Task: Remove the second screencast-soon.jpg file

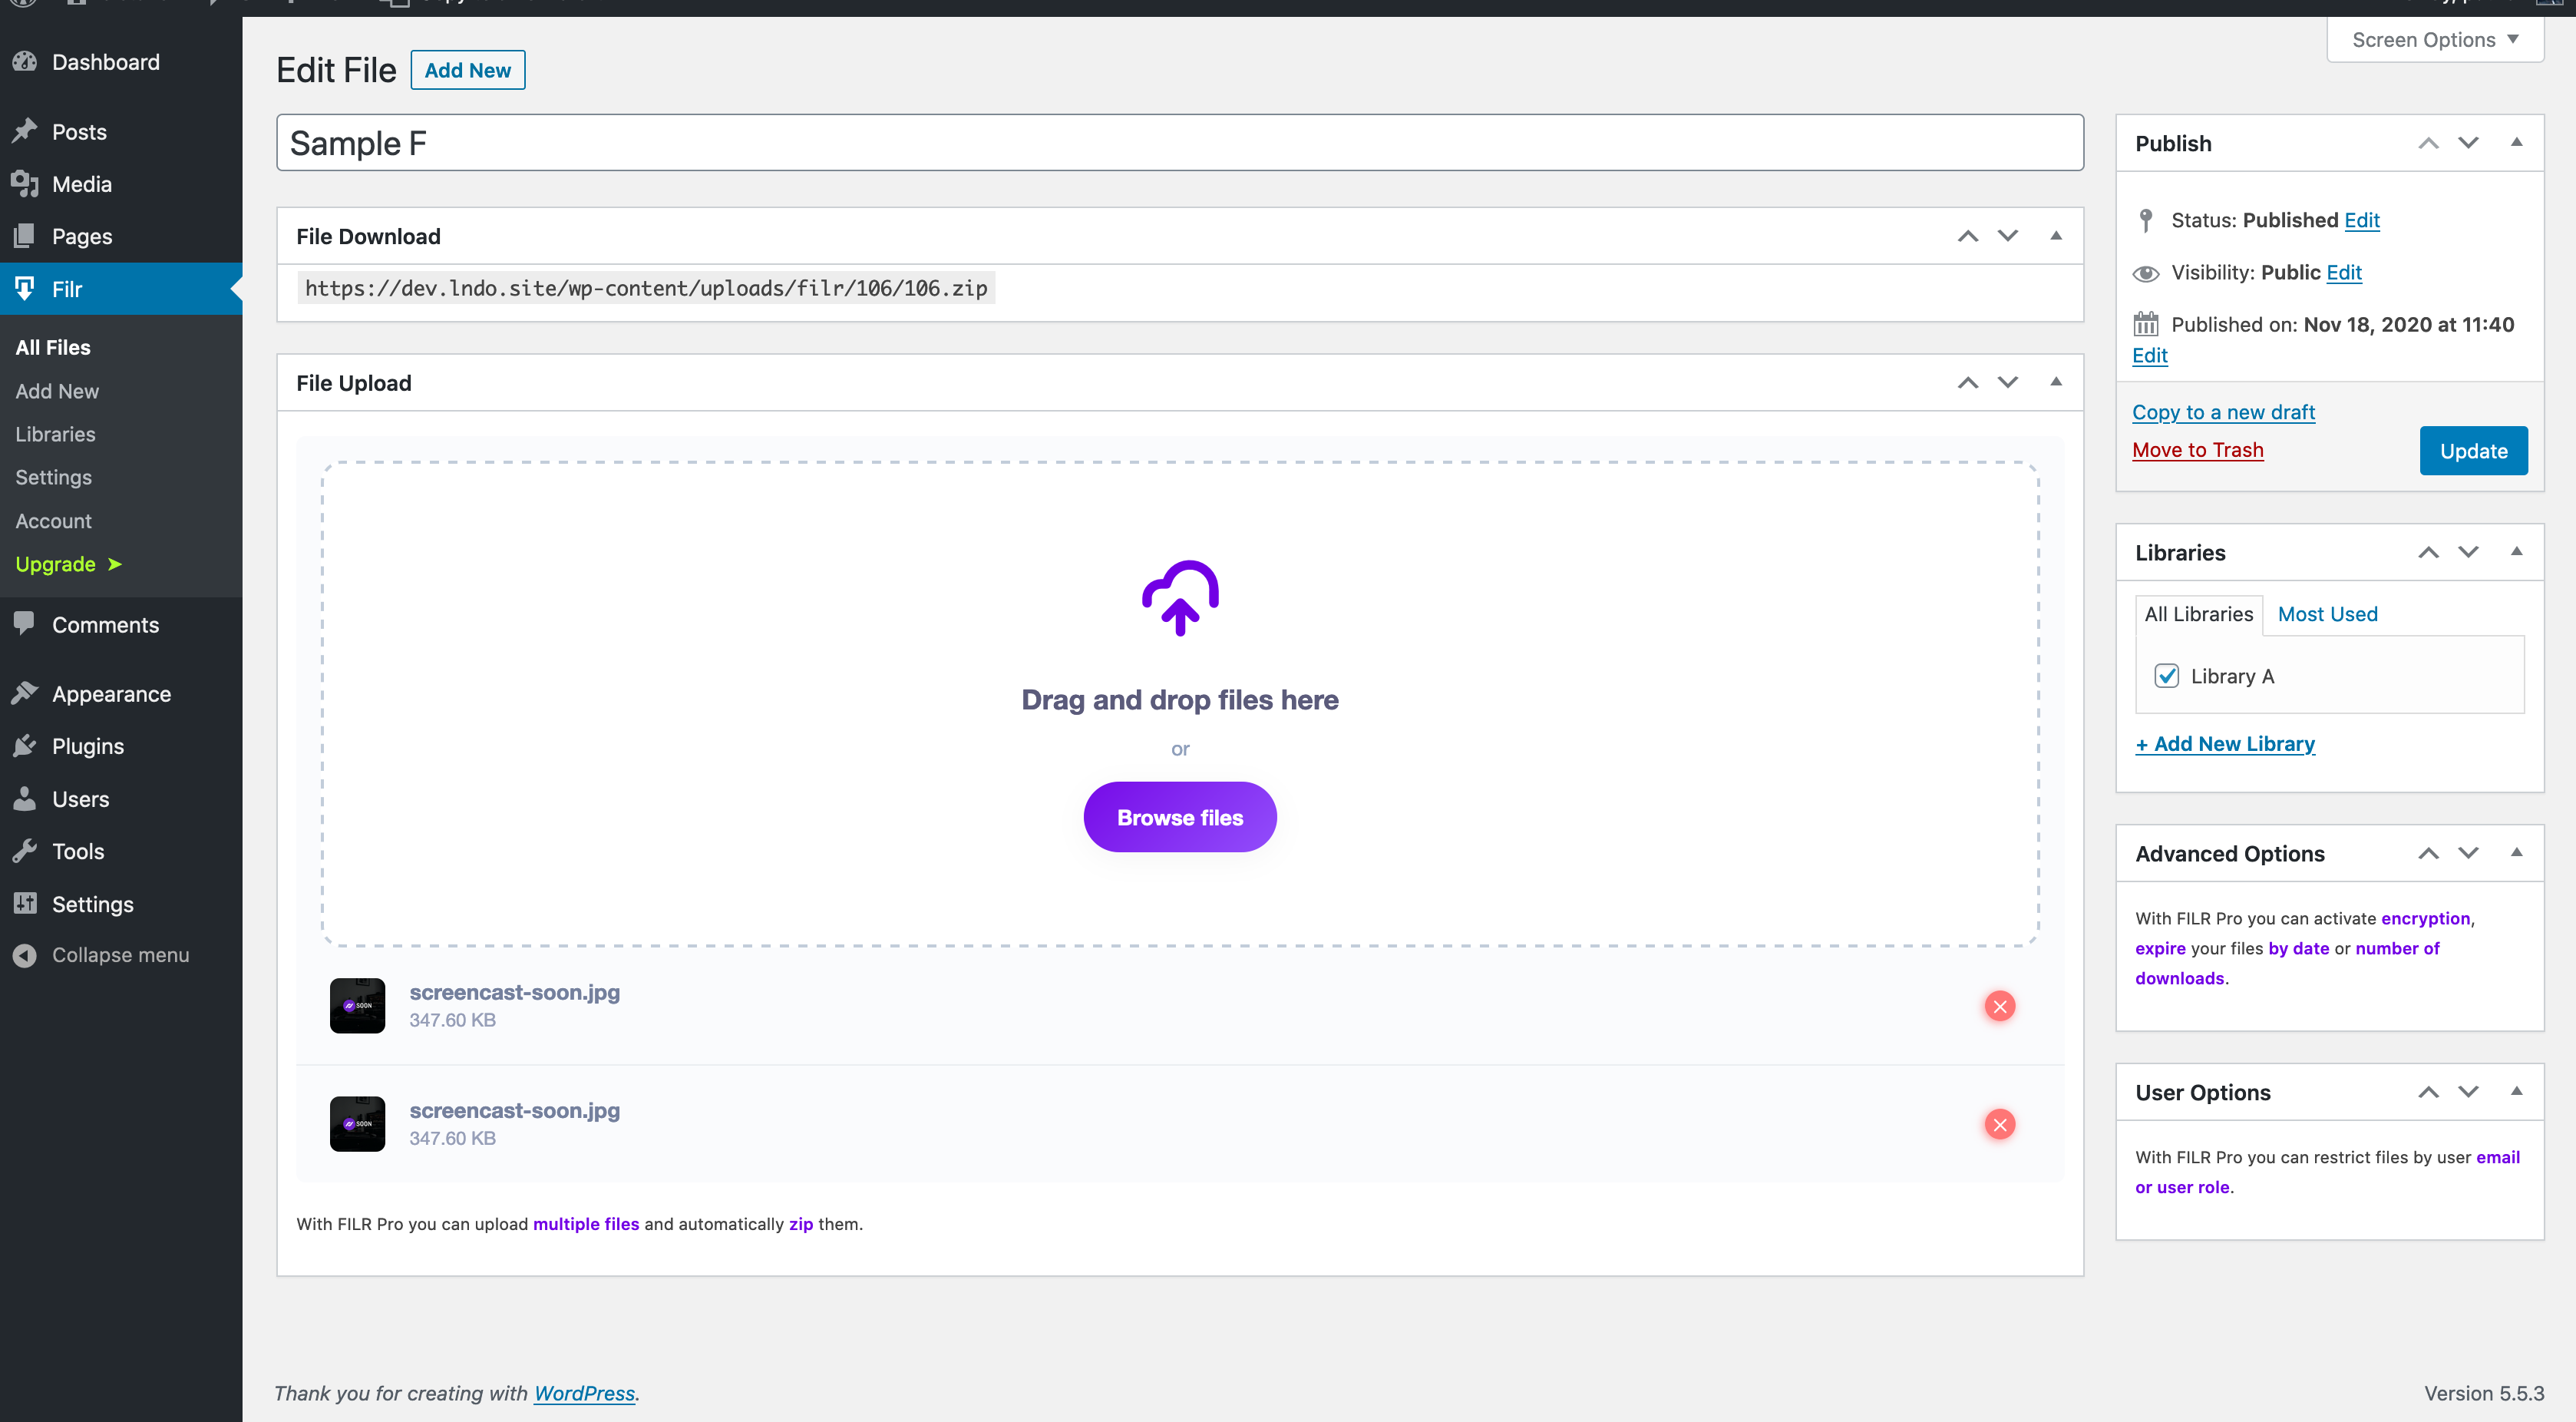Action: 2000,1124
